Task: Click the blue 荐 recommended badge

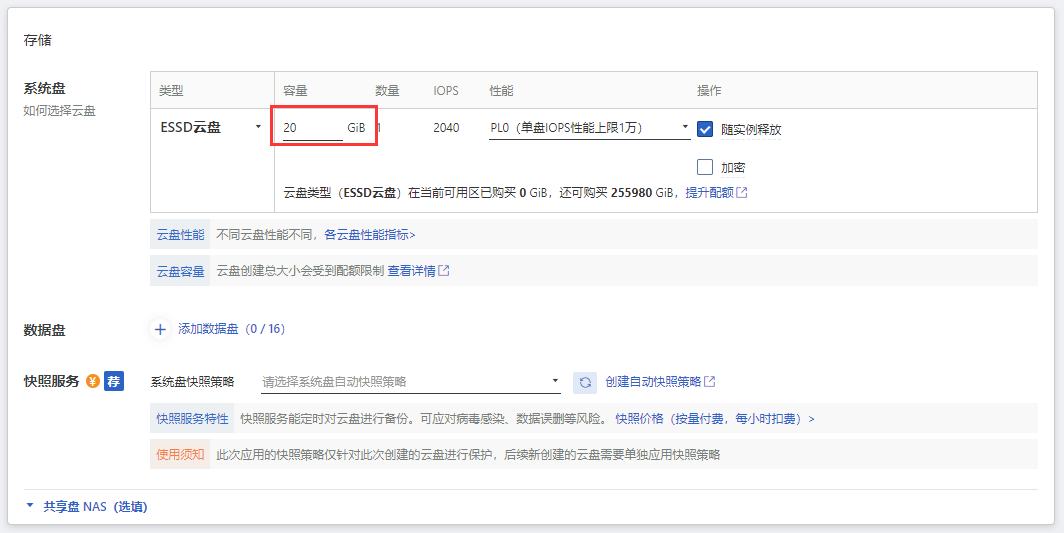Action: [x=114, y=381]
